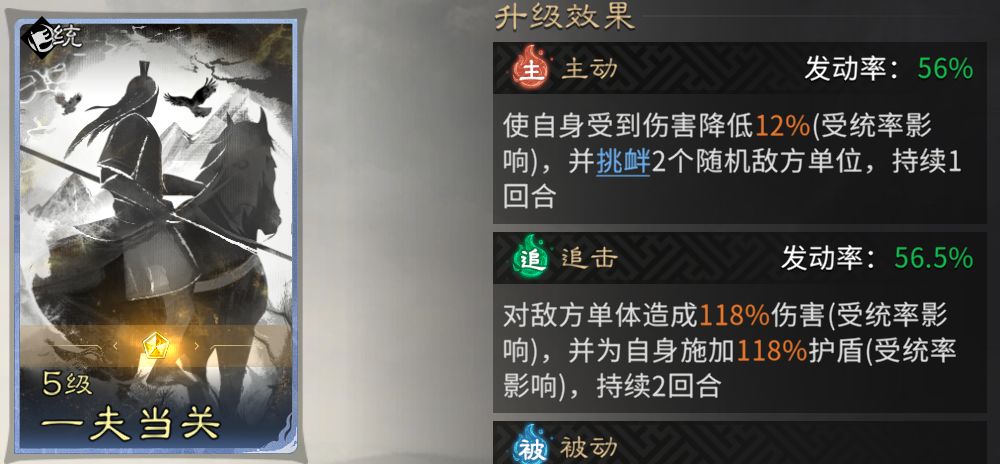Click the orange 118% damage value
The height and width of the screenshot is (464, 1000).
click(x=735, y=315)
